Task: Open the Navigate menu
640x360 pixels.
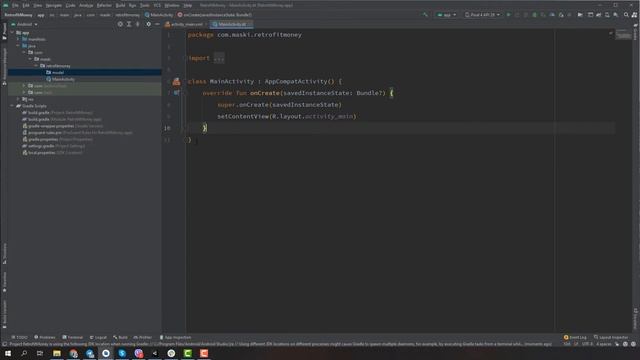Action: tap(53, 5)
